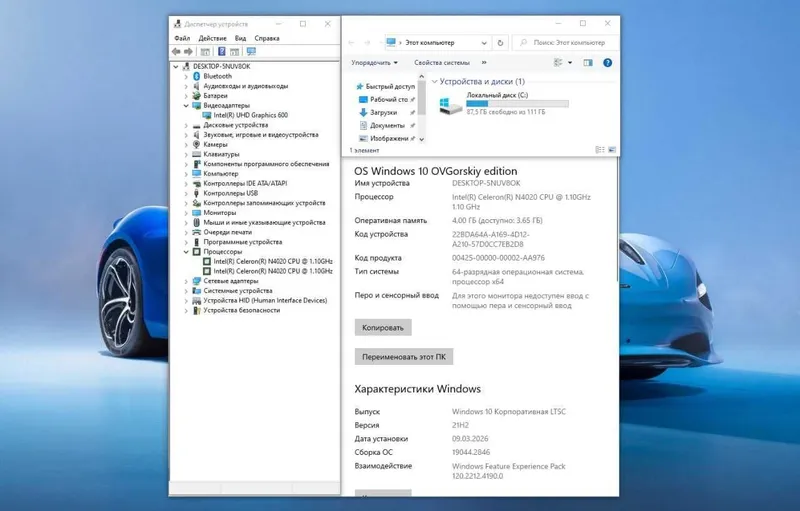The image size is (800, 511).
Task: Click the Explorer back navigation arrow
Action: [352, 43]
